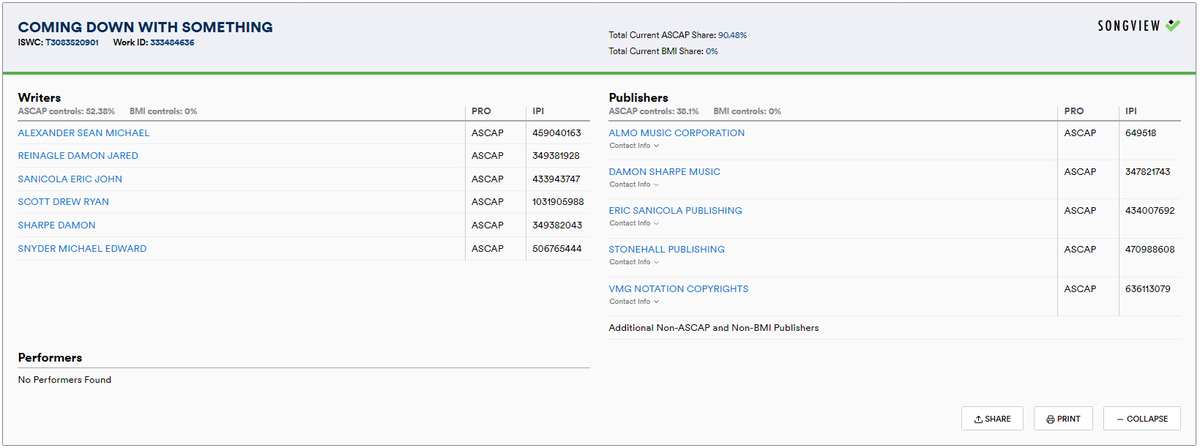Image resolution: width=1200 pixels, height=448 pixels.
Task: Select IPI 349382043 for Sharpe
Action: coord(557,225)
